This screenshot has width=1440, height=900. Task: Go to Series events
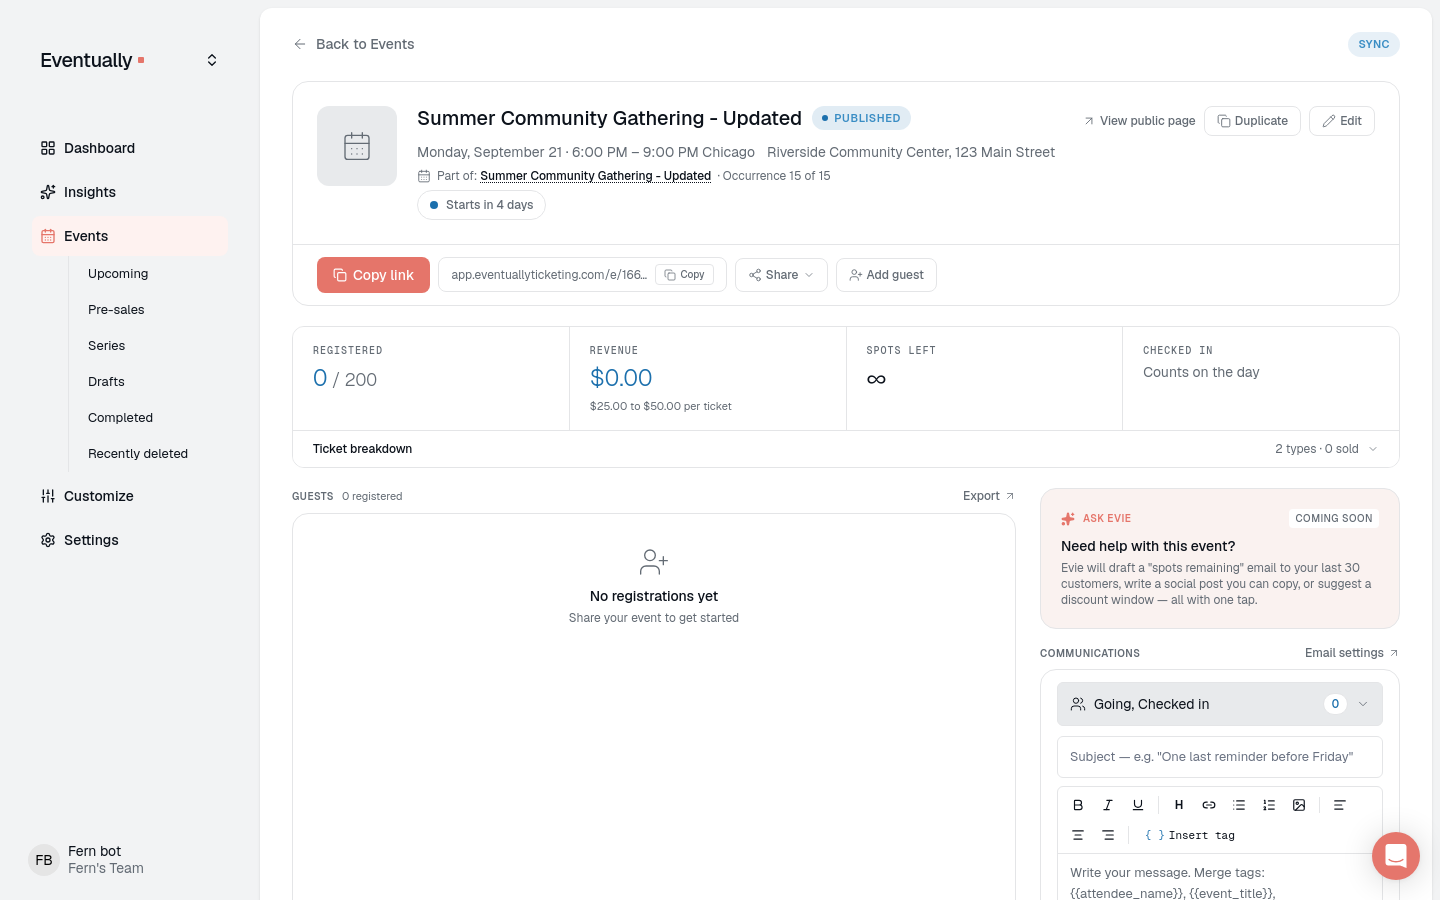(106, 346)
